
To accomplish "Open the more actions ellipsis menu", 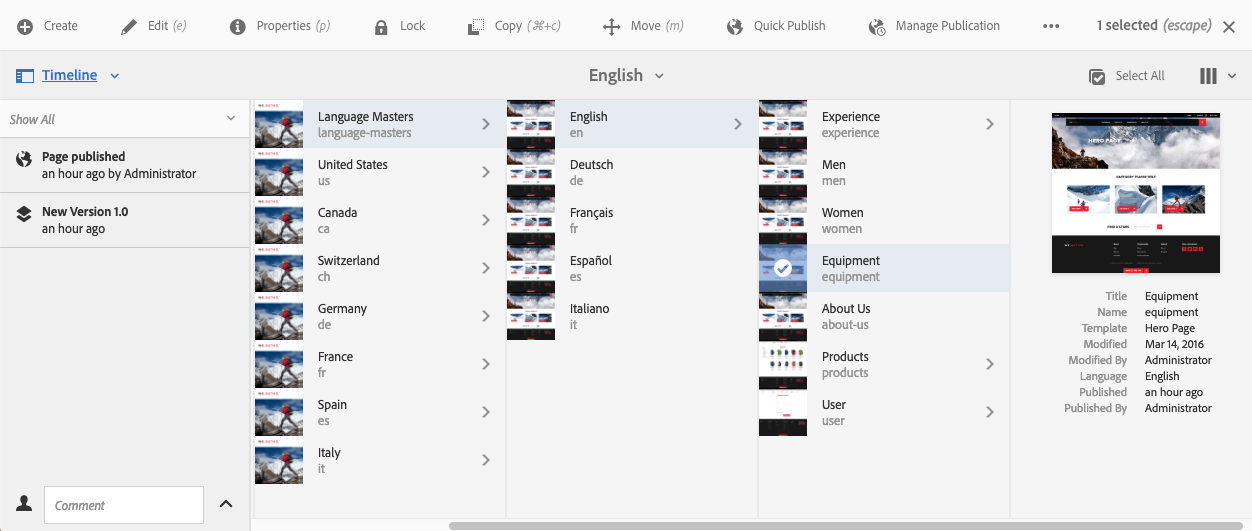I will click(x=1051, y=26).
